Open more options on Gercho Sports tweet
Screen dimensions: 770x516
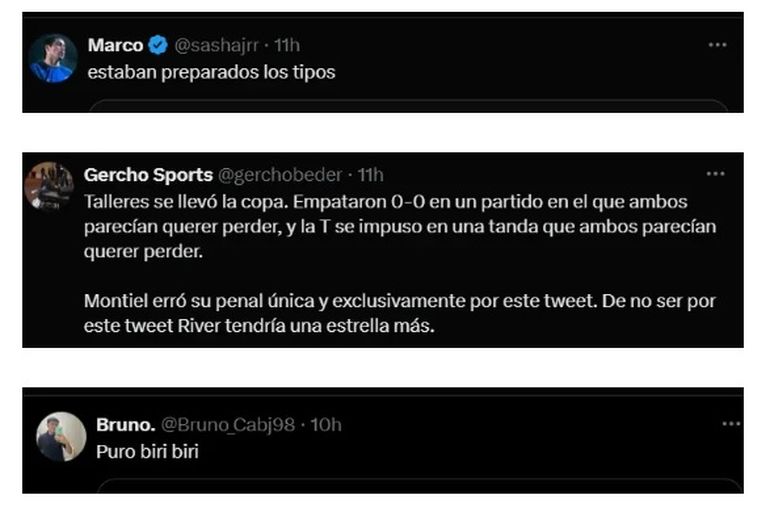click(x=715, y=174)
